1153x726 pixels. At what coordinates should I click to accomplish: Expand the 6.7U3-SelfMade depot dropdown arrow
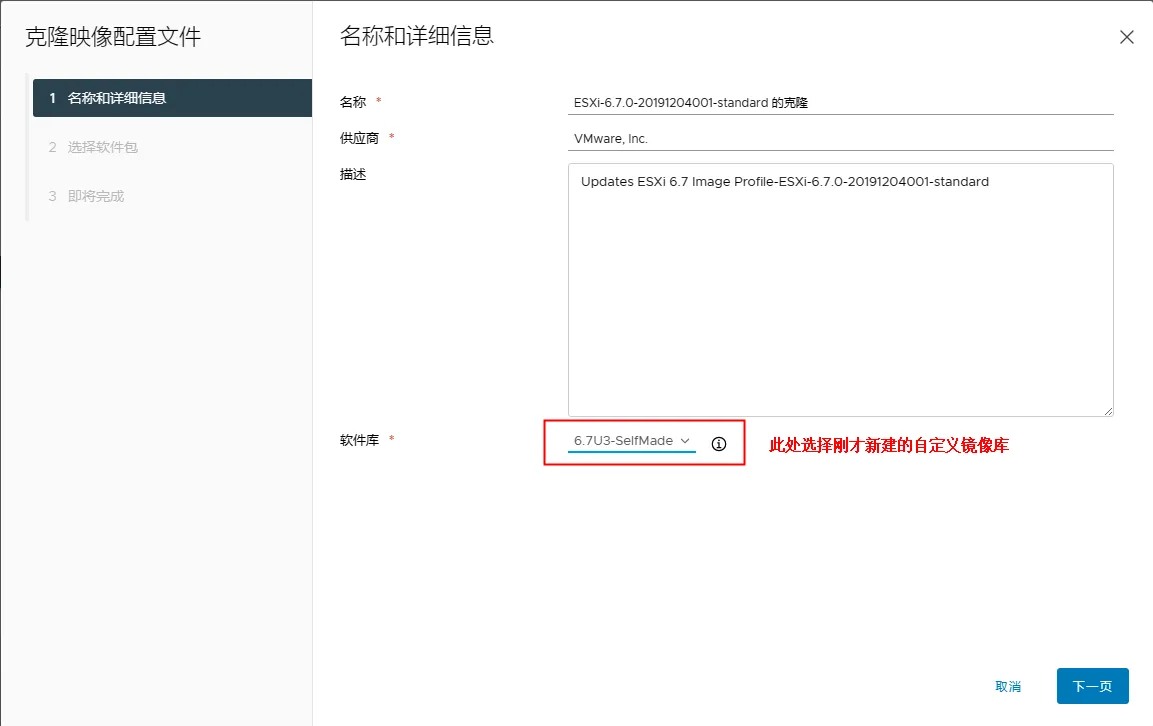[x=685, y=441]
